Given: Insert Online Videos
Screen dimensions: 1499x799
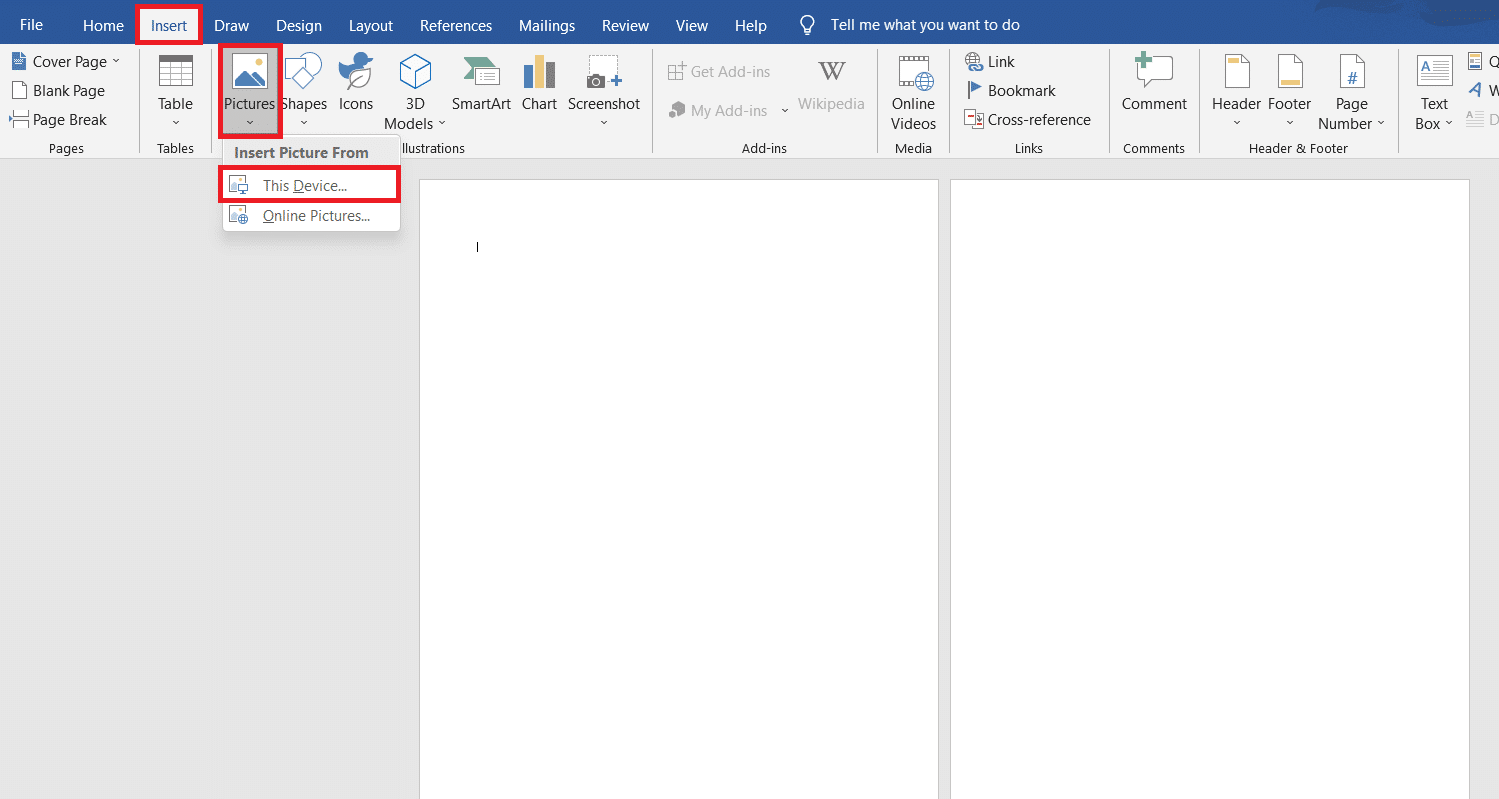Looking at the screenshot, I should [913, 93].
